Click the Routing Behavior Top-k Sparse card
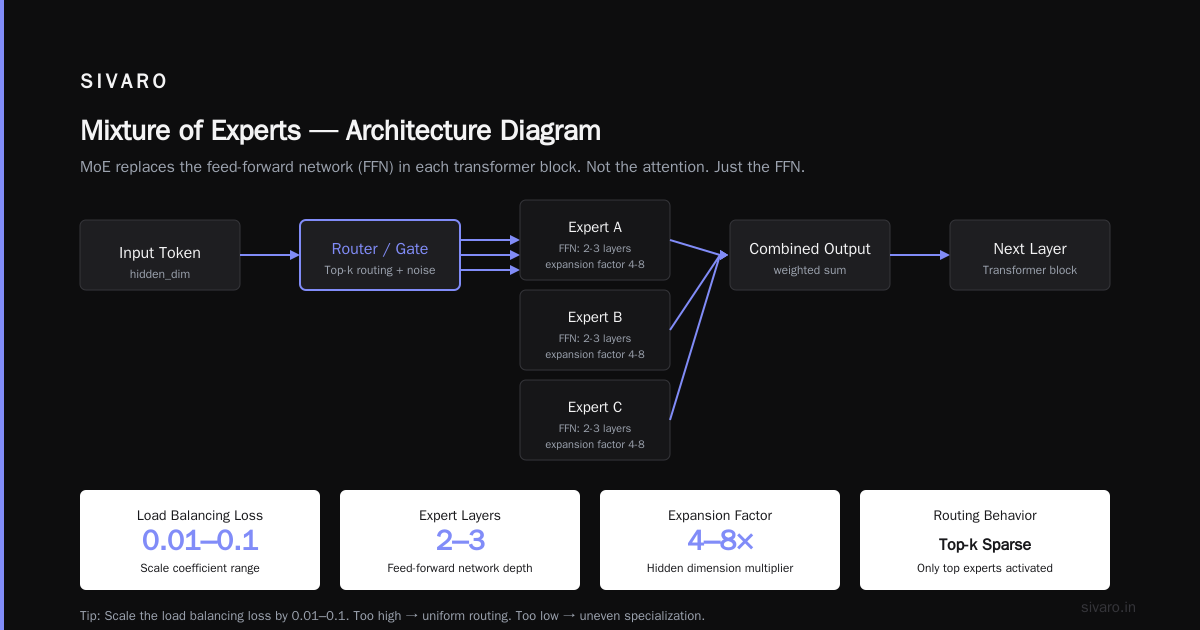 click(x=985, y=540)
